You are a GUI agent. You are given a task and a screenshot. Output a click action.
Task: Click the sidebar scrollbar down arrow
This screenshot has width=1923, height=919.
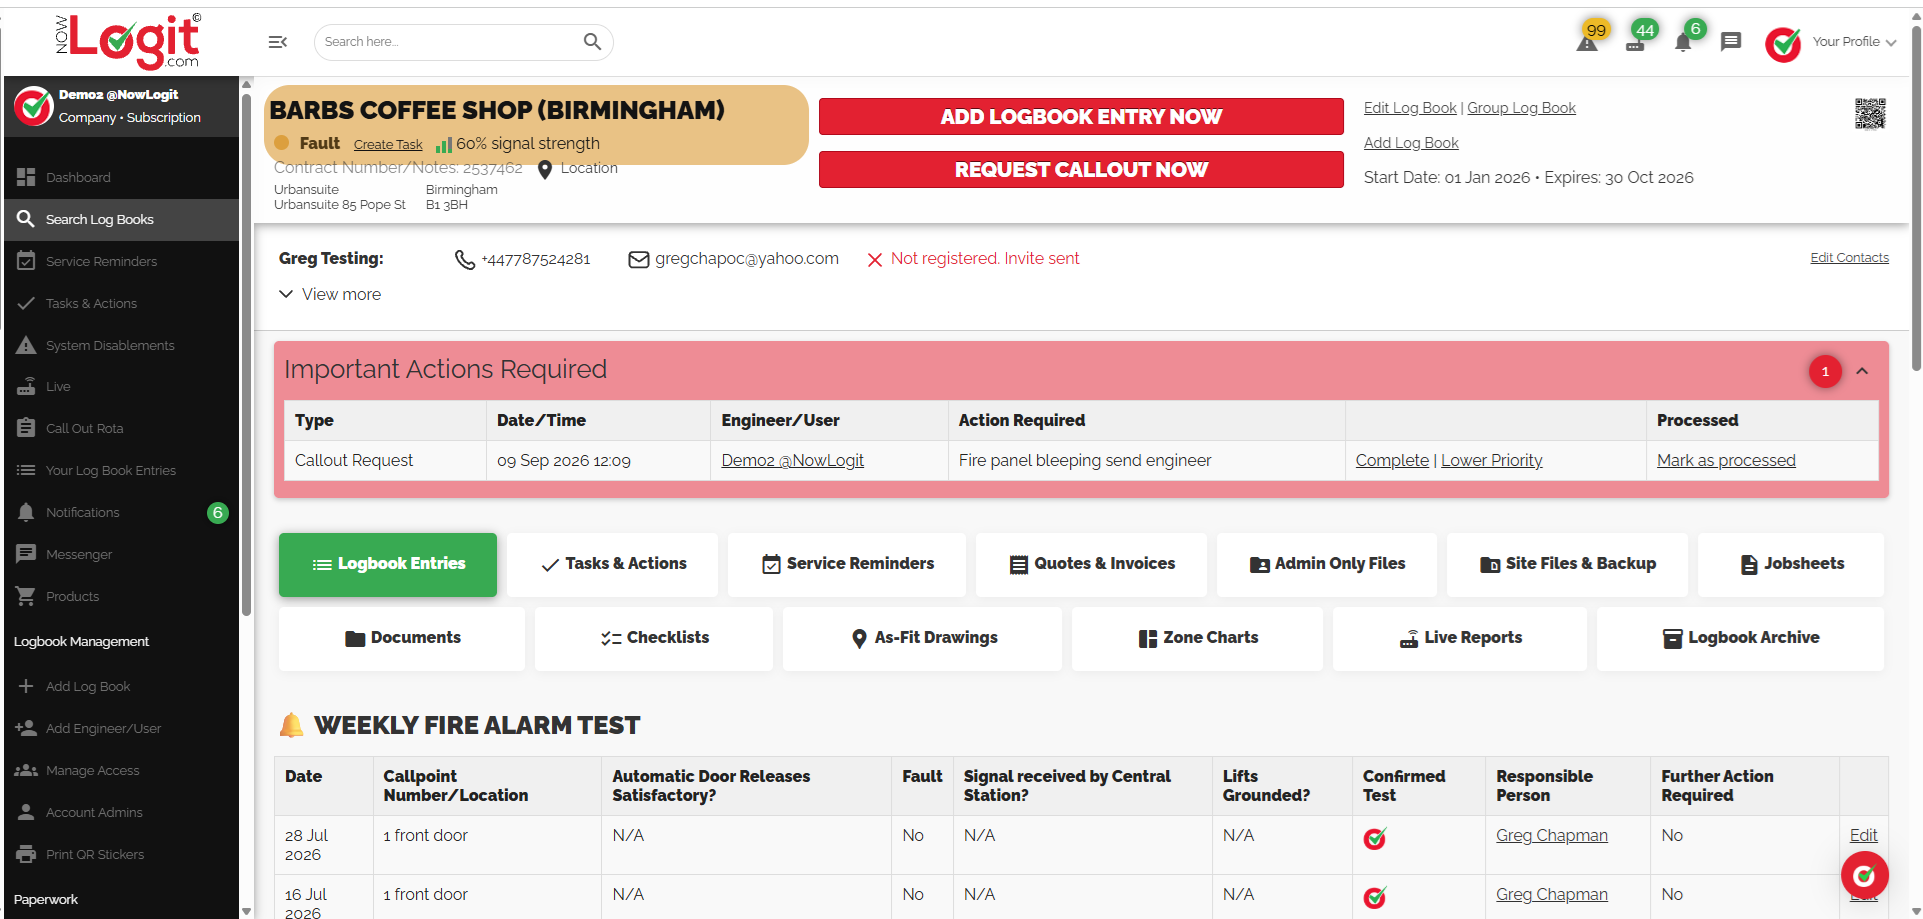coord(246,911)
